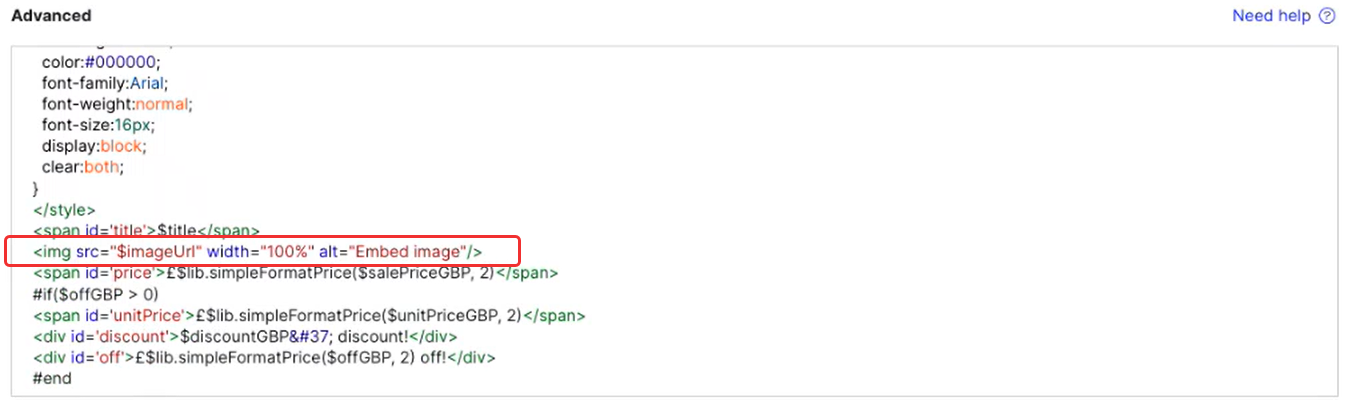Image resolution: width=1347 pixels, height=404 pixels.
Task: Click the span id='title' line
Action: pyautogui.click(x=147, y=230)
